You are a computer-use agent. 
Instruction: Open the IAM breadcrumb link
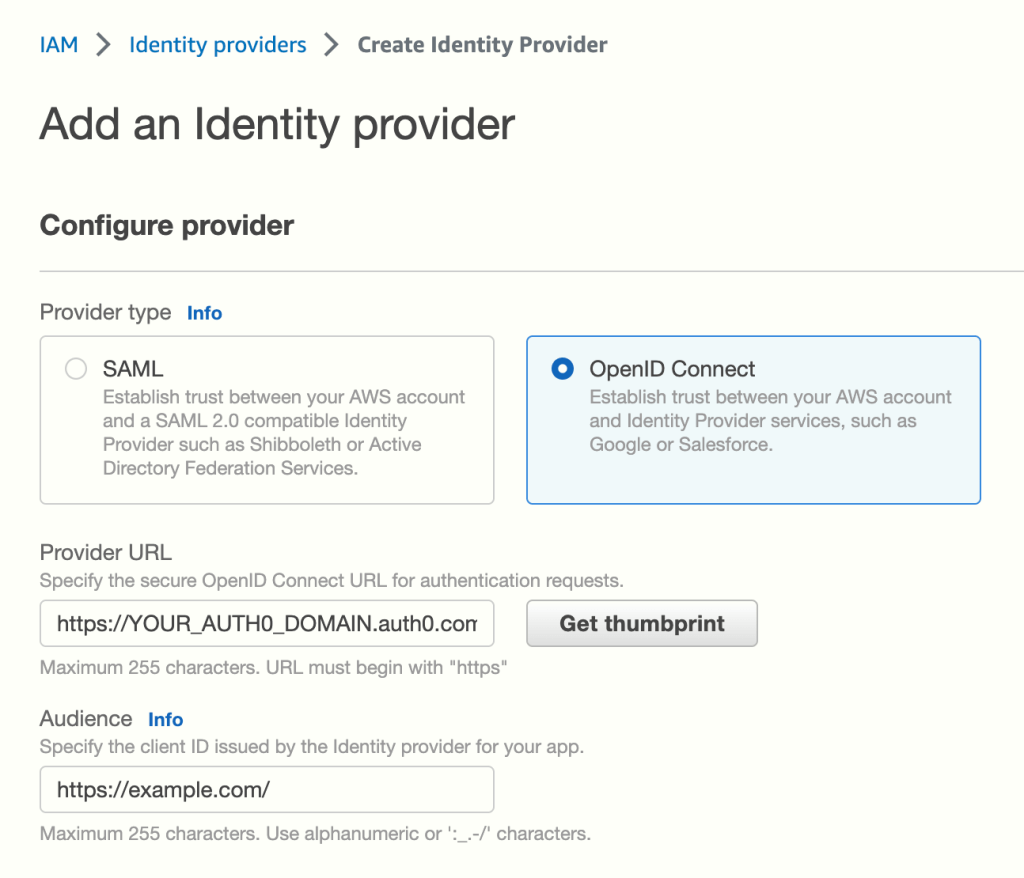[x=58, y=45]
